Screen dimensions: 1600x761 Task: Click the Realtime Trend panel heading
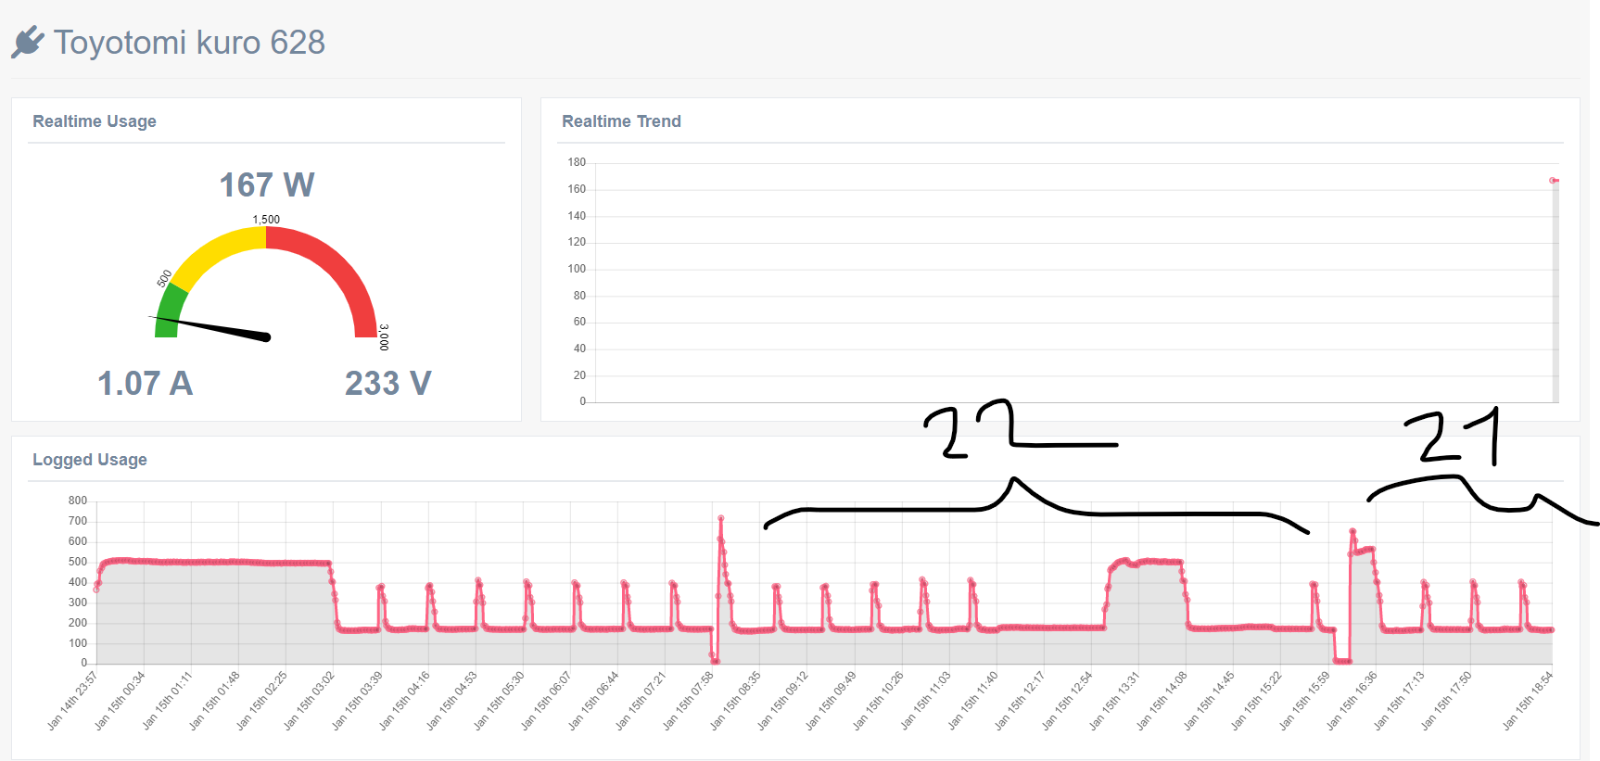621,121
